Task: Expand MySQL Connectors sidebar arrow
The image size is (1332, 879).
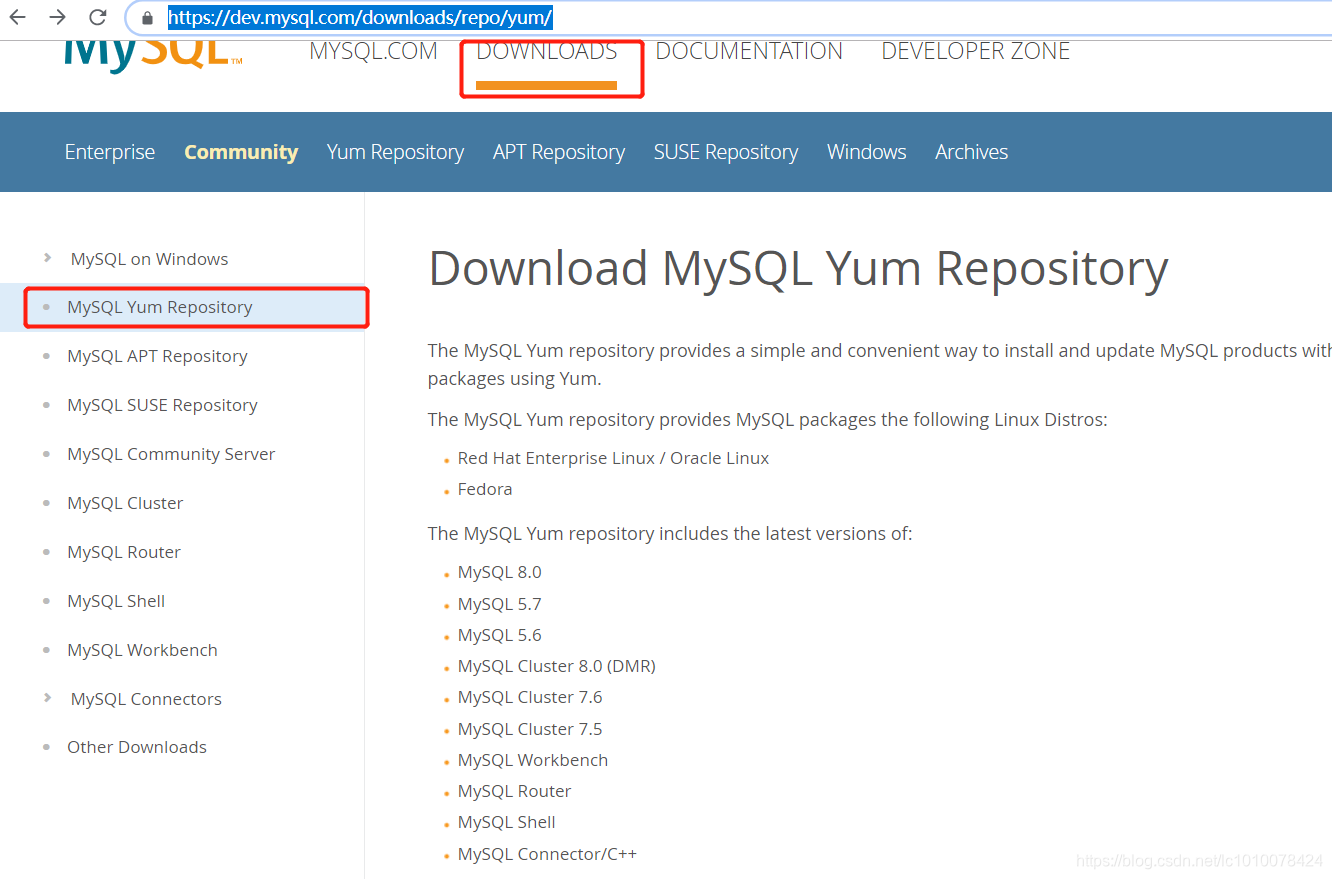Action: click(47, 698)
